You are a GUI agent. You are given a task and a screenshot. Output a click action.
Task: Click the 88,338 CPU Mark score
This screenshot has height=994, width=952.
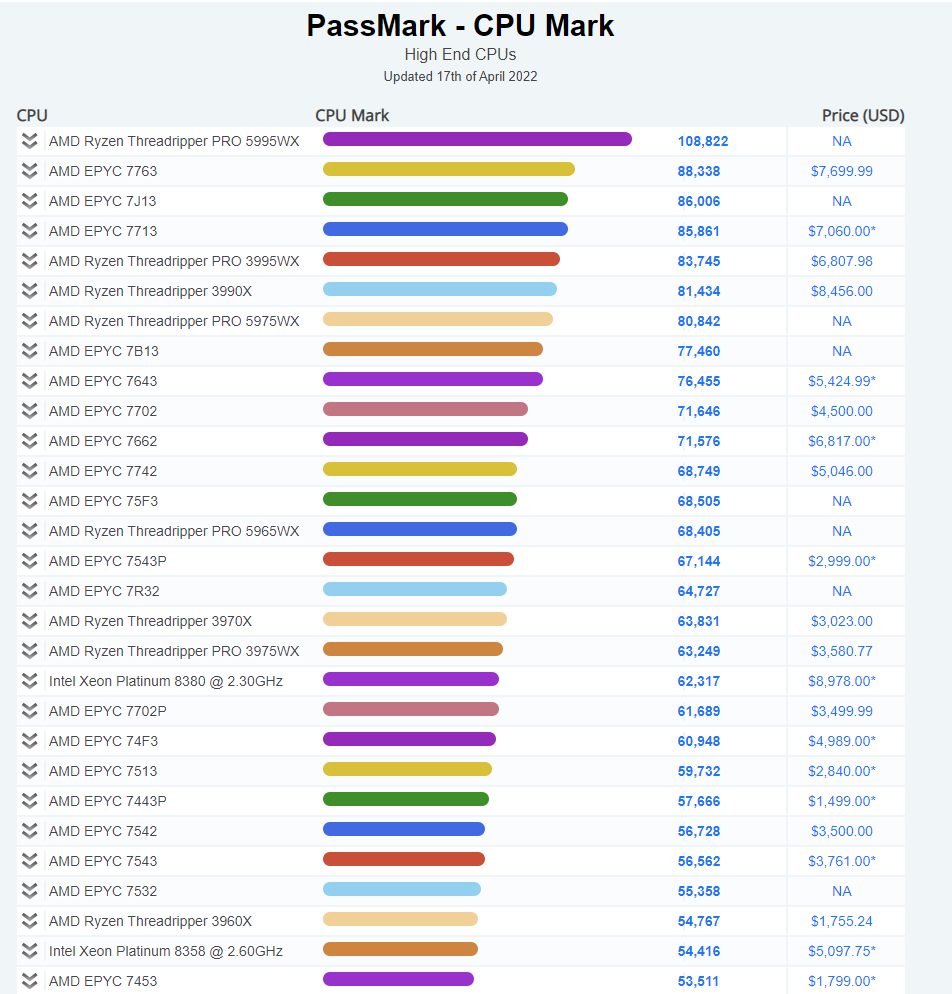coord(698,171)
